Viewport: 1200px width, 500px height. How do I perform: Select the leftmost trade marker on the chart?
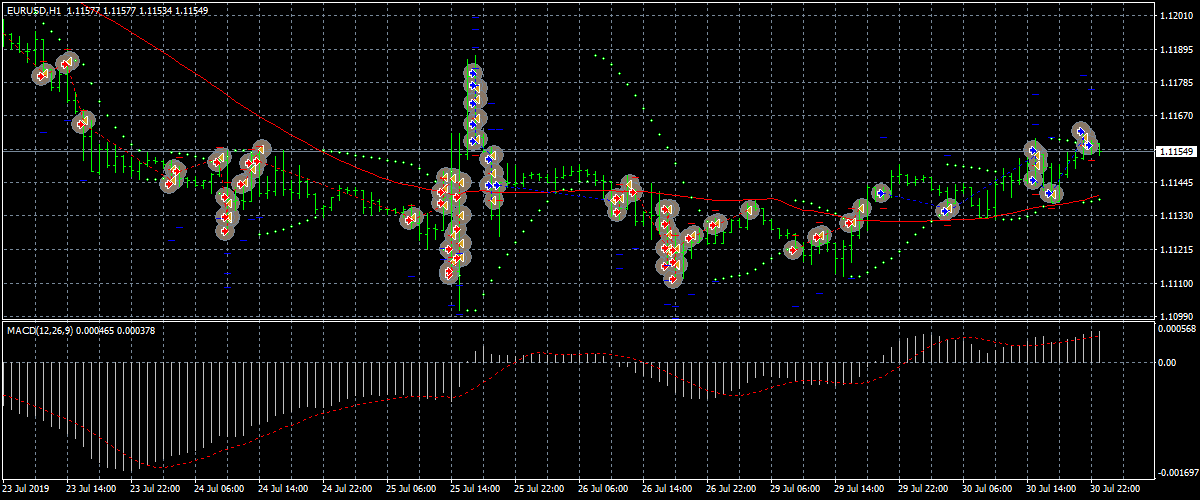[43, 74]
